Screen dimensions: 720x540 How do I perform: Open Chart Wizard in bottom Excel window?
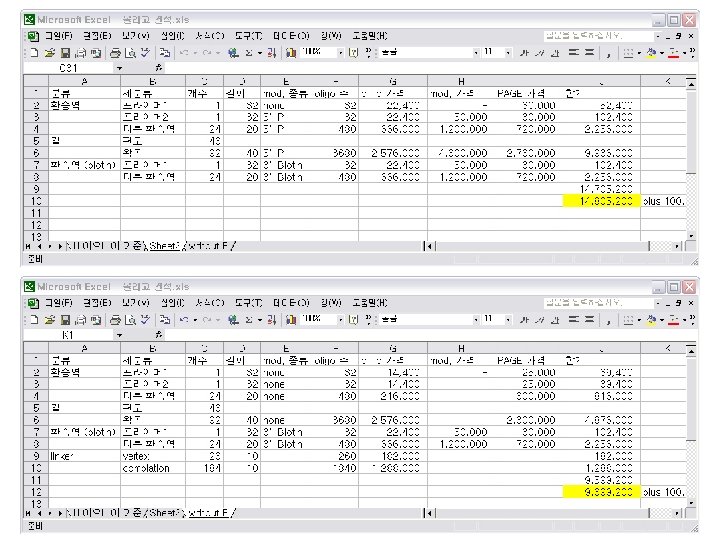(x=291, y=320)
